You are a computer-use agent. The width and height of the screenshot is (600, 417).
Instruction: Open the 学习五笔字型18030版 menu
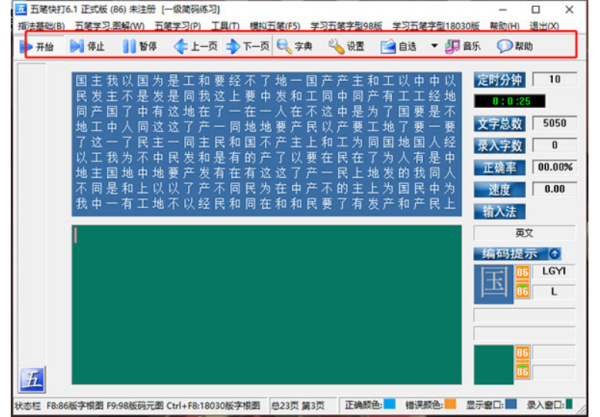click(x=436, y=26)
